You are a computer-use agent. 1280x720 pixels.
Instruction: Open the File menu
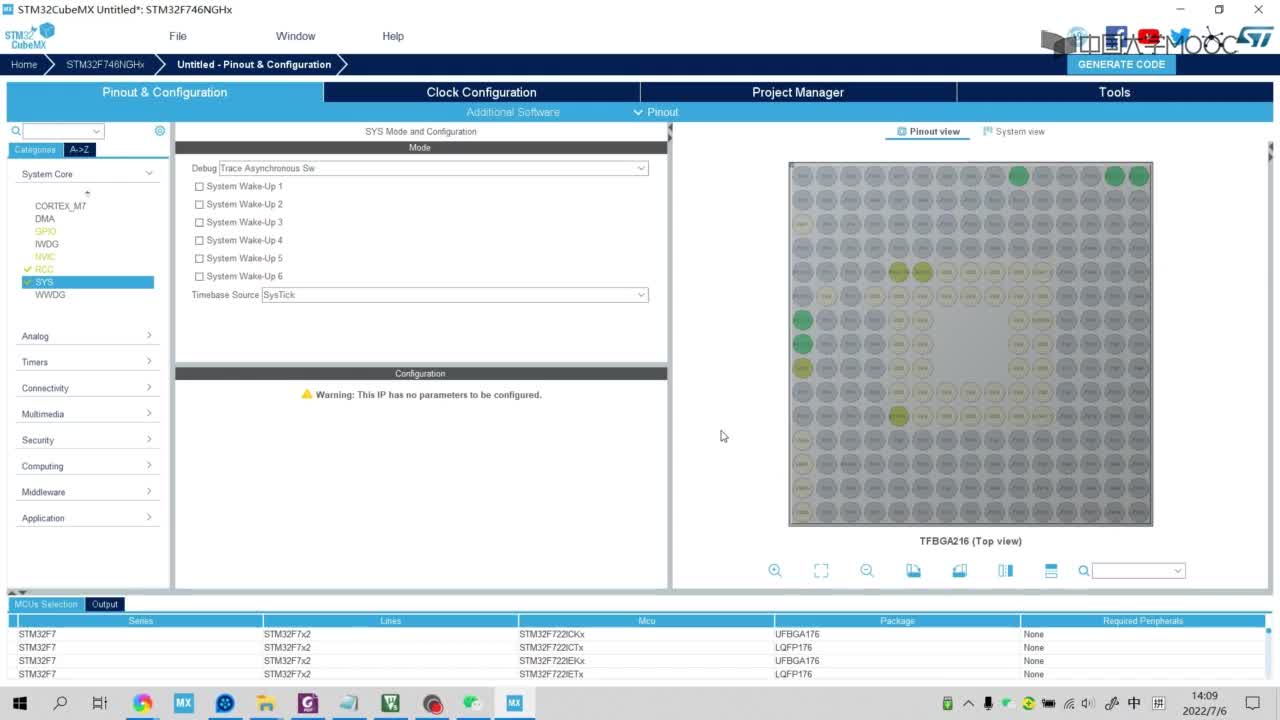(x=178, y=36)
